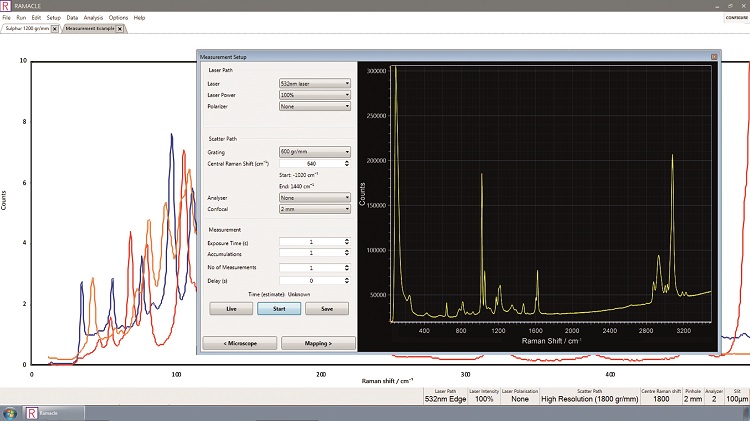This screenshot has width=750, height=421.
Task: Go back to the Microscope page
Action: [240, 343]
